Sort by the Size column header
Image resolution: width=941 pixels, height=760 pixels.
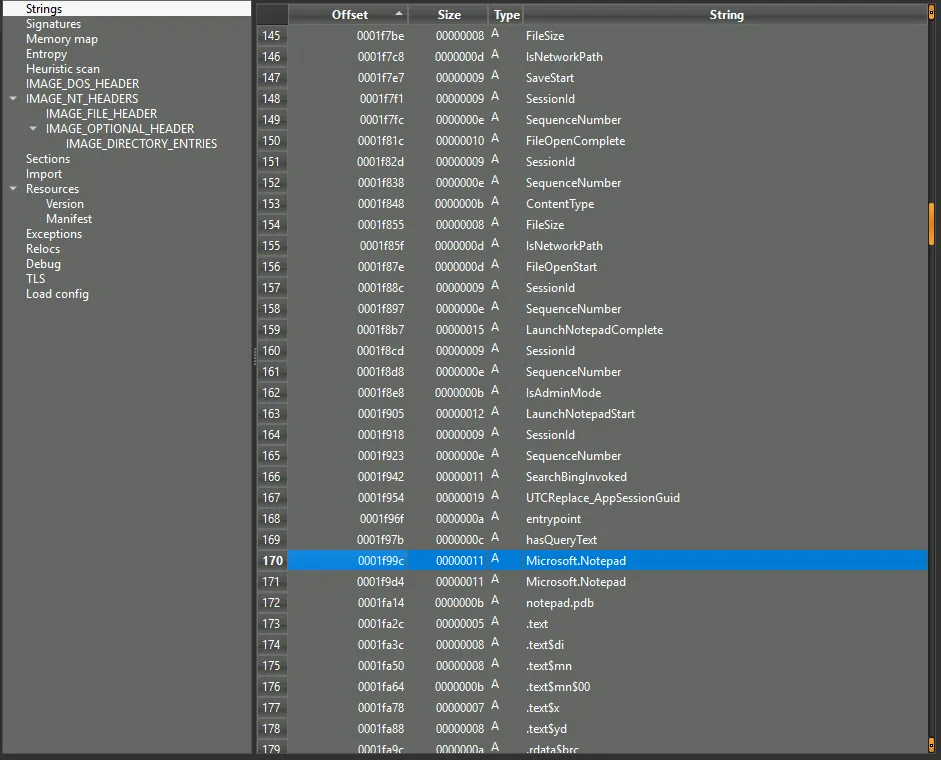pos(448,15)
